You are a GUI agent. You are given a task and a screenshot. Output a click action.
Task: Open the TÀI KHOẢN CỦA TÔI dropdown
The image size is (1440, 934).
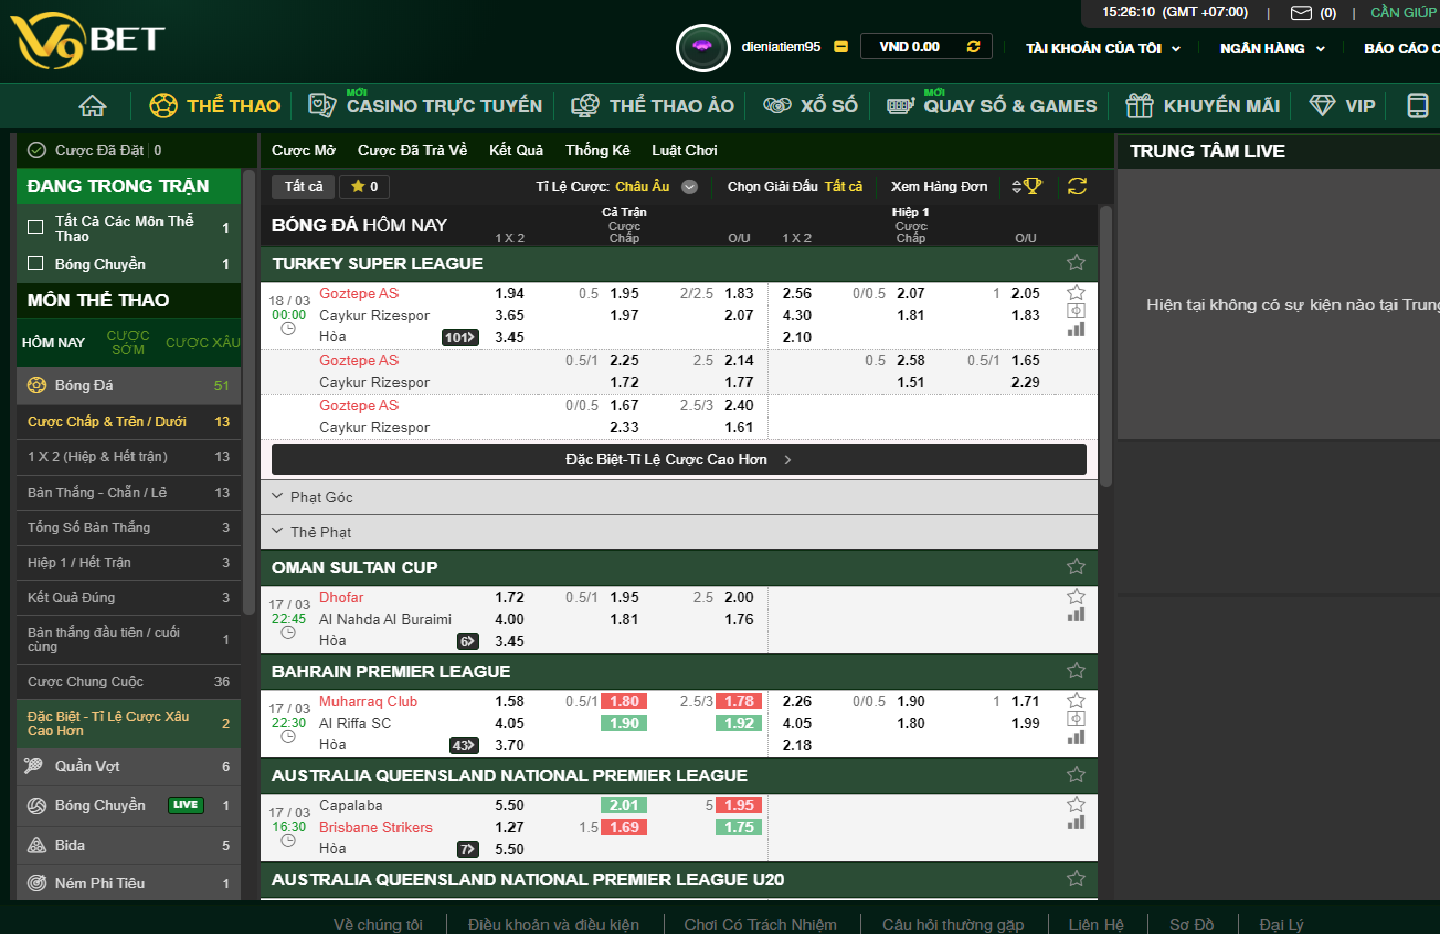1103,48
